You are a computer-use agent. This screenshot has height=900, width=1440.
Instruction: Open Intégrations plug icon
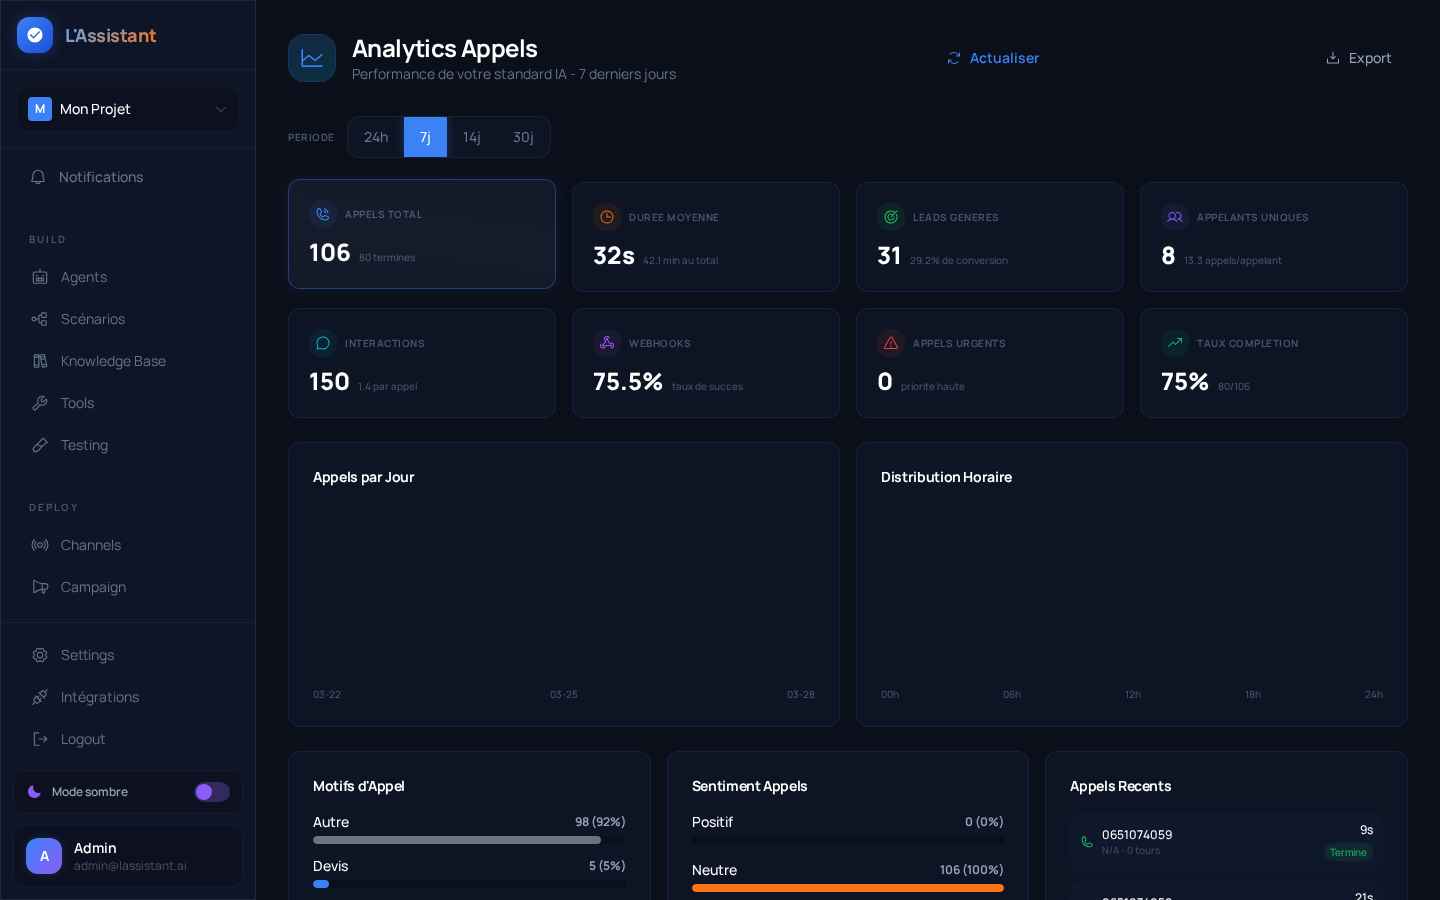(x=40, y=697)
